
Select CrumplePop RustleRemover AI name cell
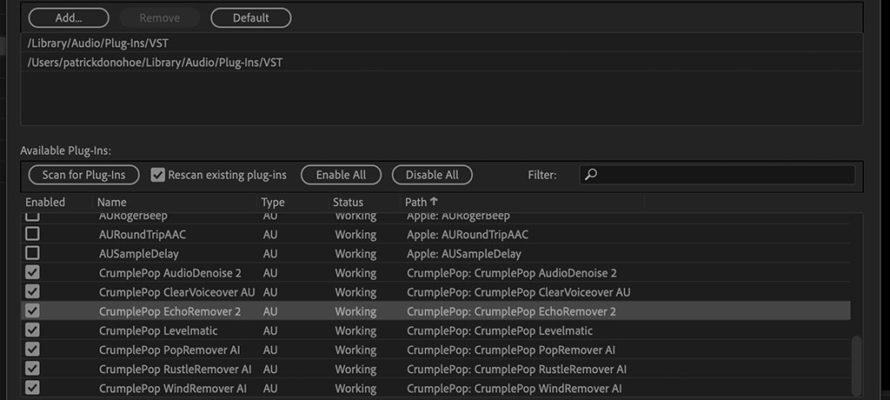click(175, 369)
